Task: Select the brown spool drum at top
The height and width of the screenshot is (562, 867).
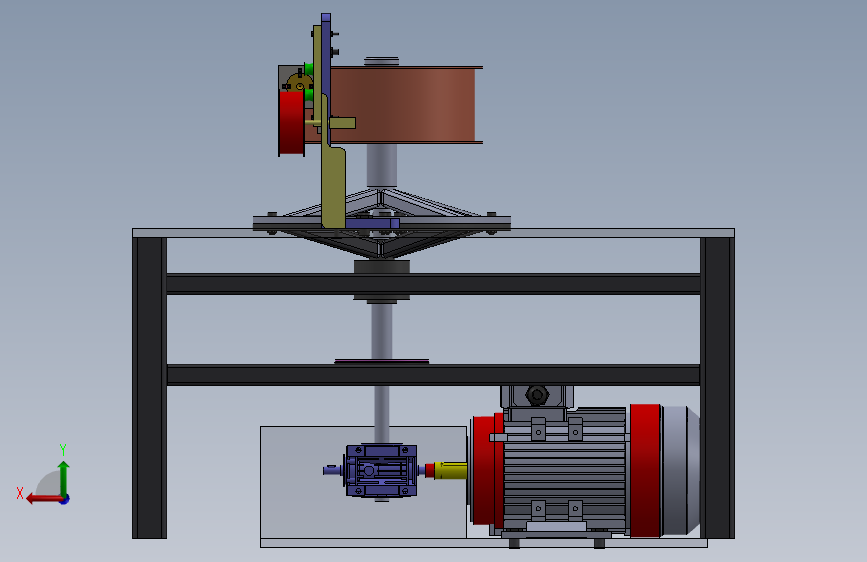Action: point(406,105)
